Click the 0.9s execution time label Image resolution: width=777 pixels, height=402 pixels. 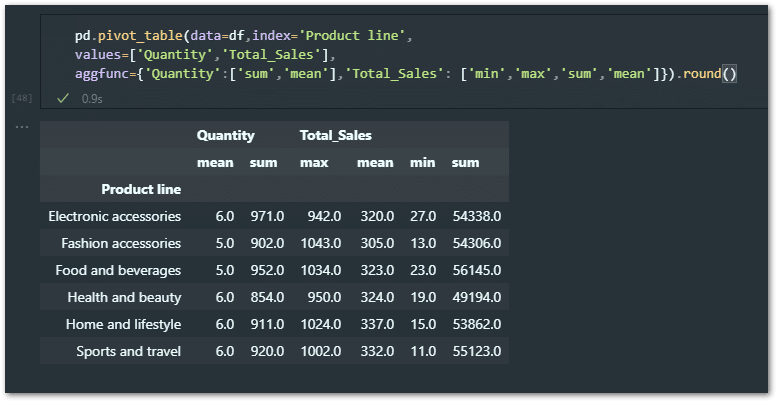pyautogui.click(x=91, y=99)
